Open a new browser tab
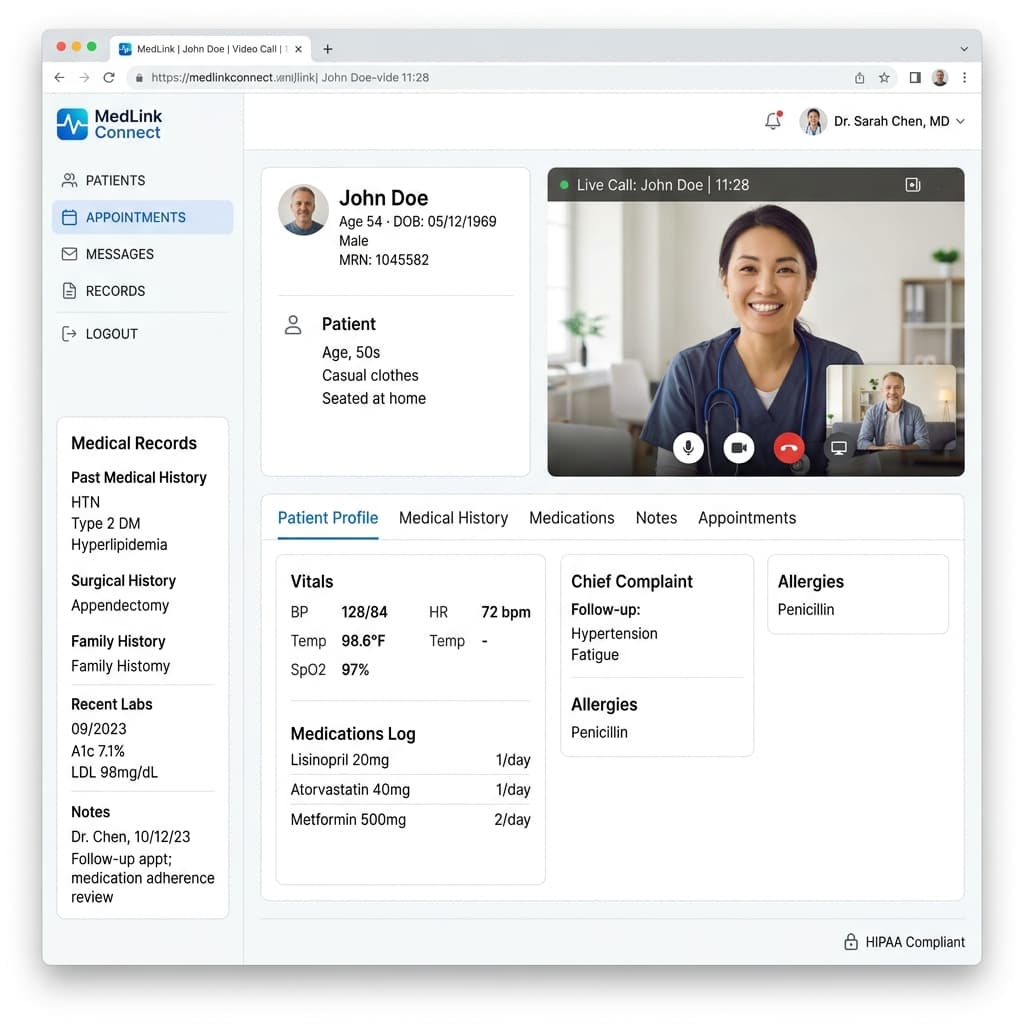 (328, 49)
